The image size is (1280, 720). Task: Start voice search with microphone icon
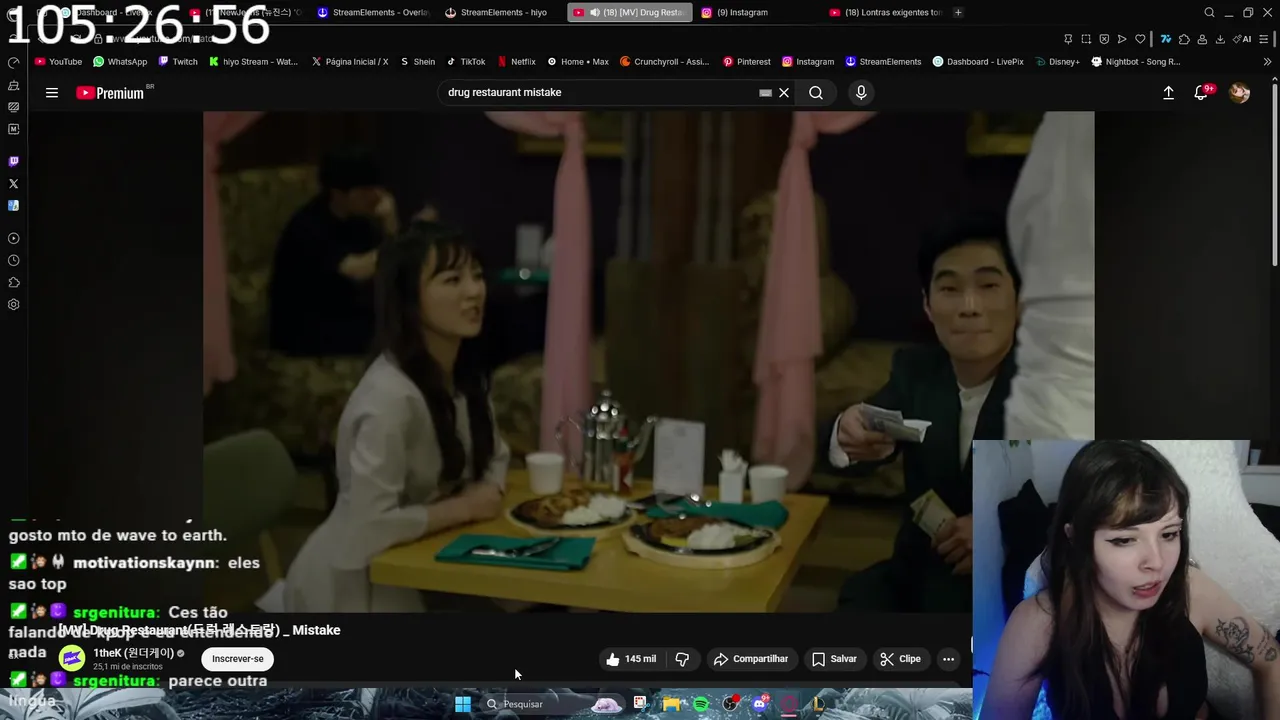point(861,93)
